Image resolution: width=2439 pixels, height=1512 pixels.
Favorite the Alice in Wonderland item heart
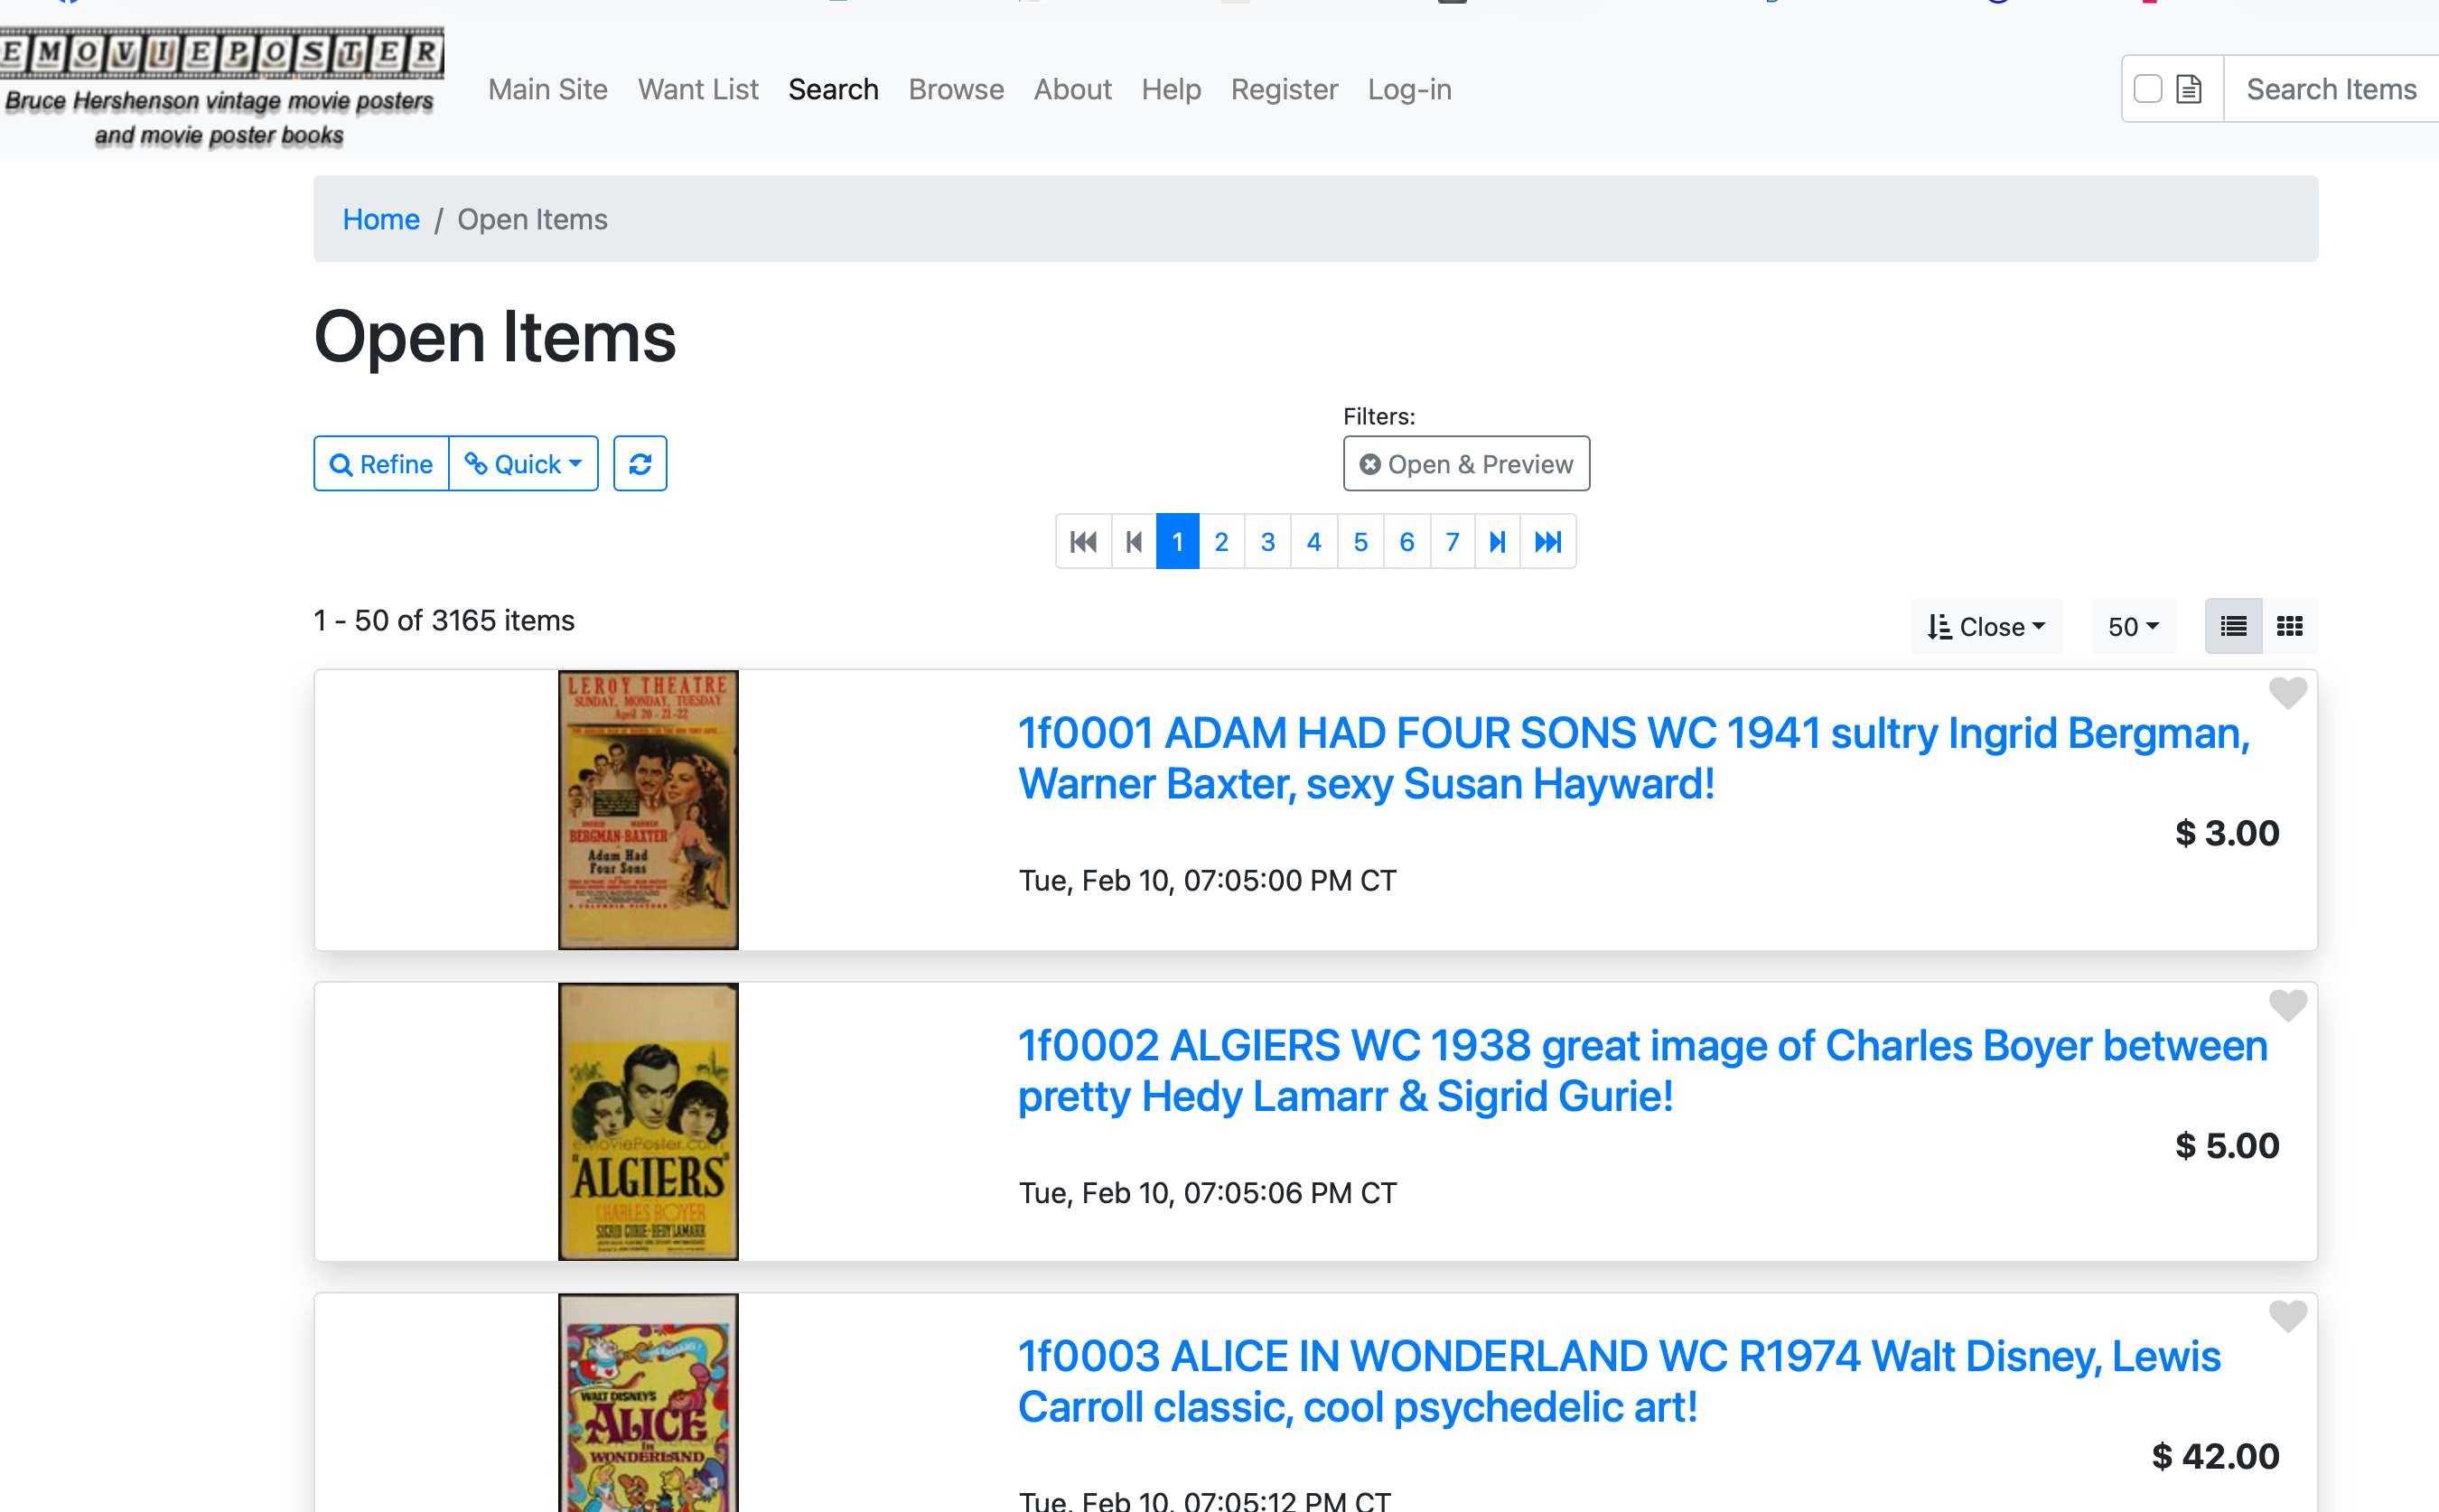[x=2287, y=1316]
